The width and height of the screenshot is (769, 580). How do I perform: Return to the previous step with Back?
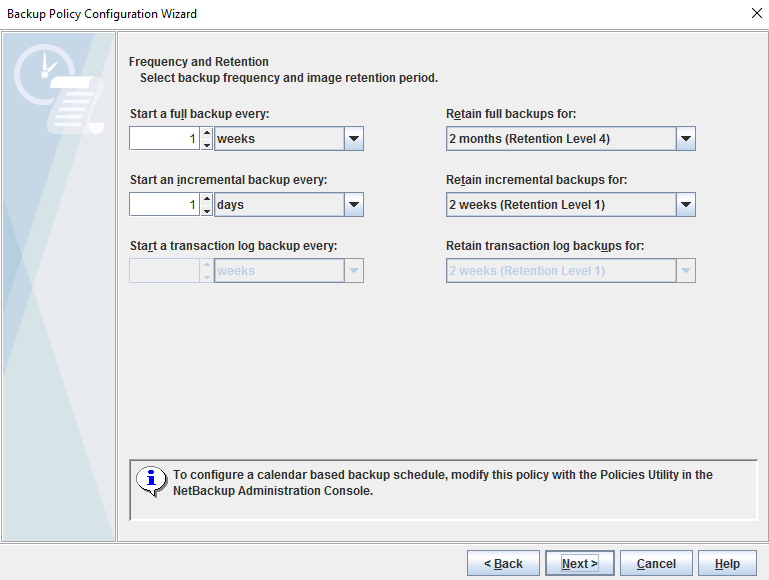point(503,564)
